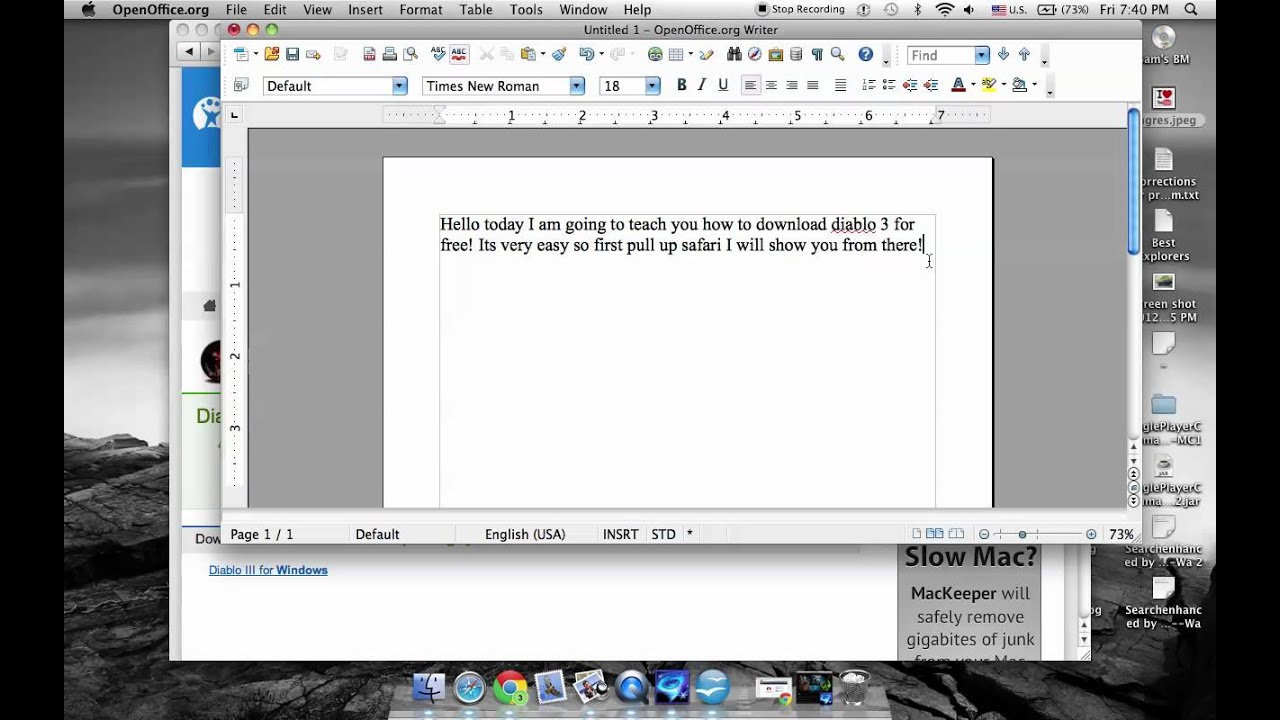Toggle numbered list
This screenshot has width=1280, height=720.
pyautogui.click(x=868, y=85)
